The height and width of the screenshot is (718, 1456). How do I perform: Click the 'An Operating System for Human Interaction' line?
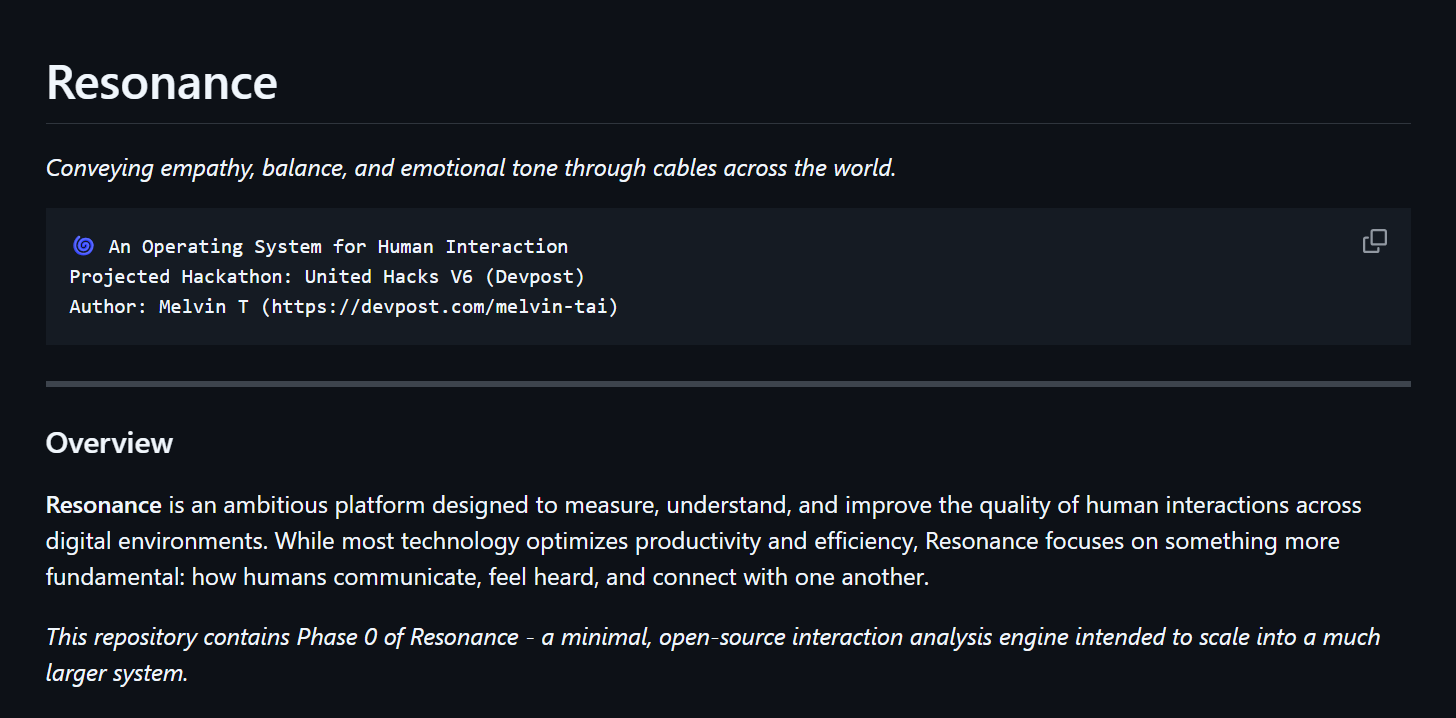click(x=338, y=246)
